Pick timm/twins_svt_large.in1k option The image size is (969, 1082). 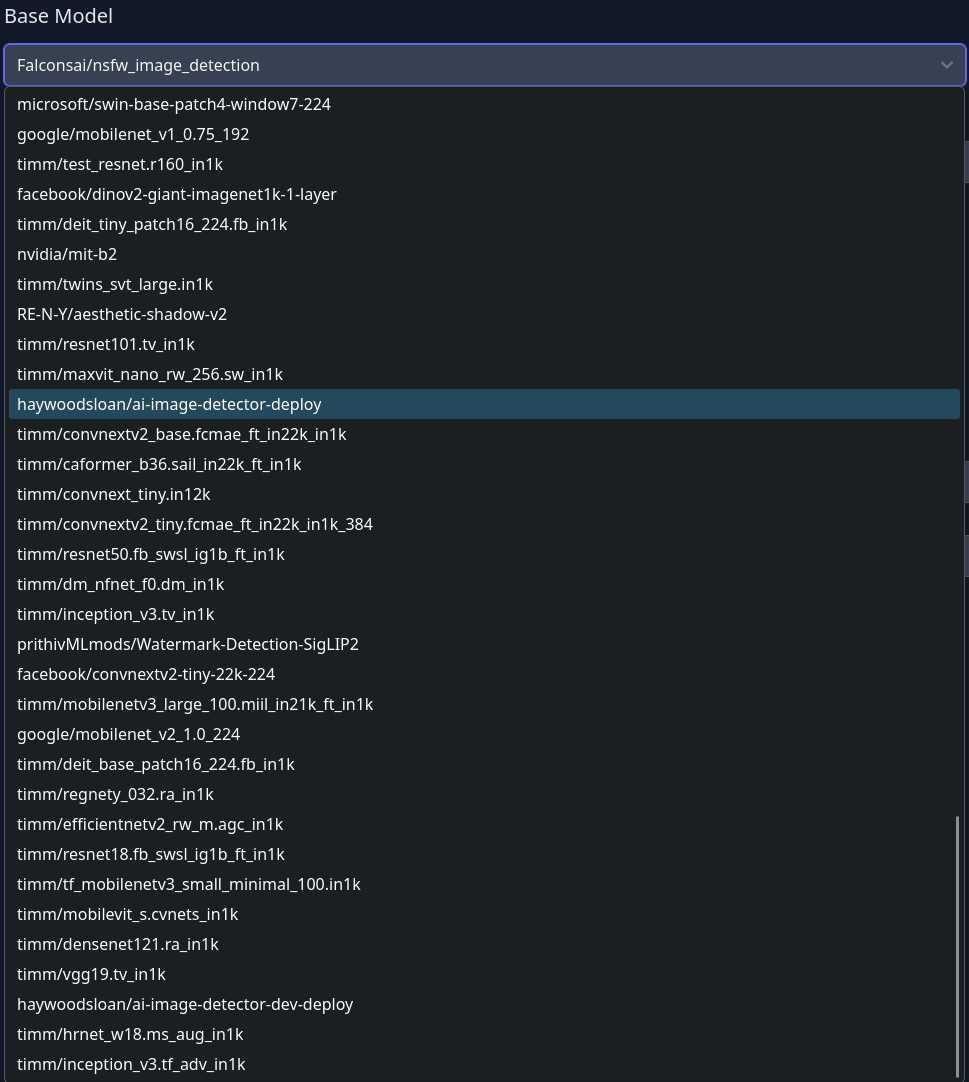[x=484, y=284]
